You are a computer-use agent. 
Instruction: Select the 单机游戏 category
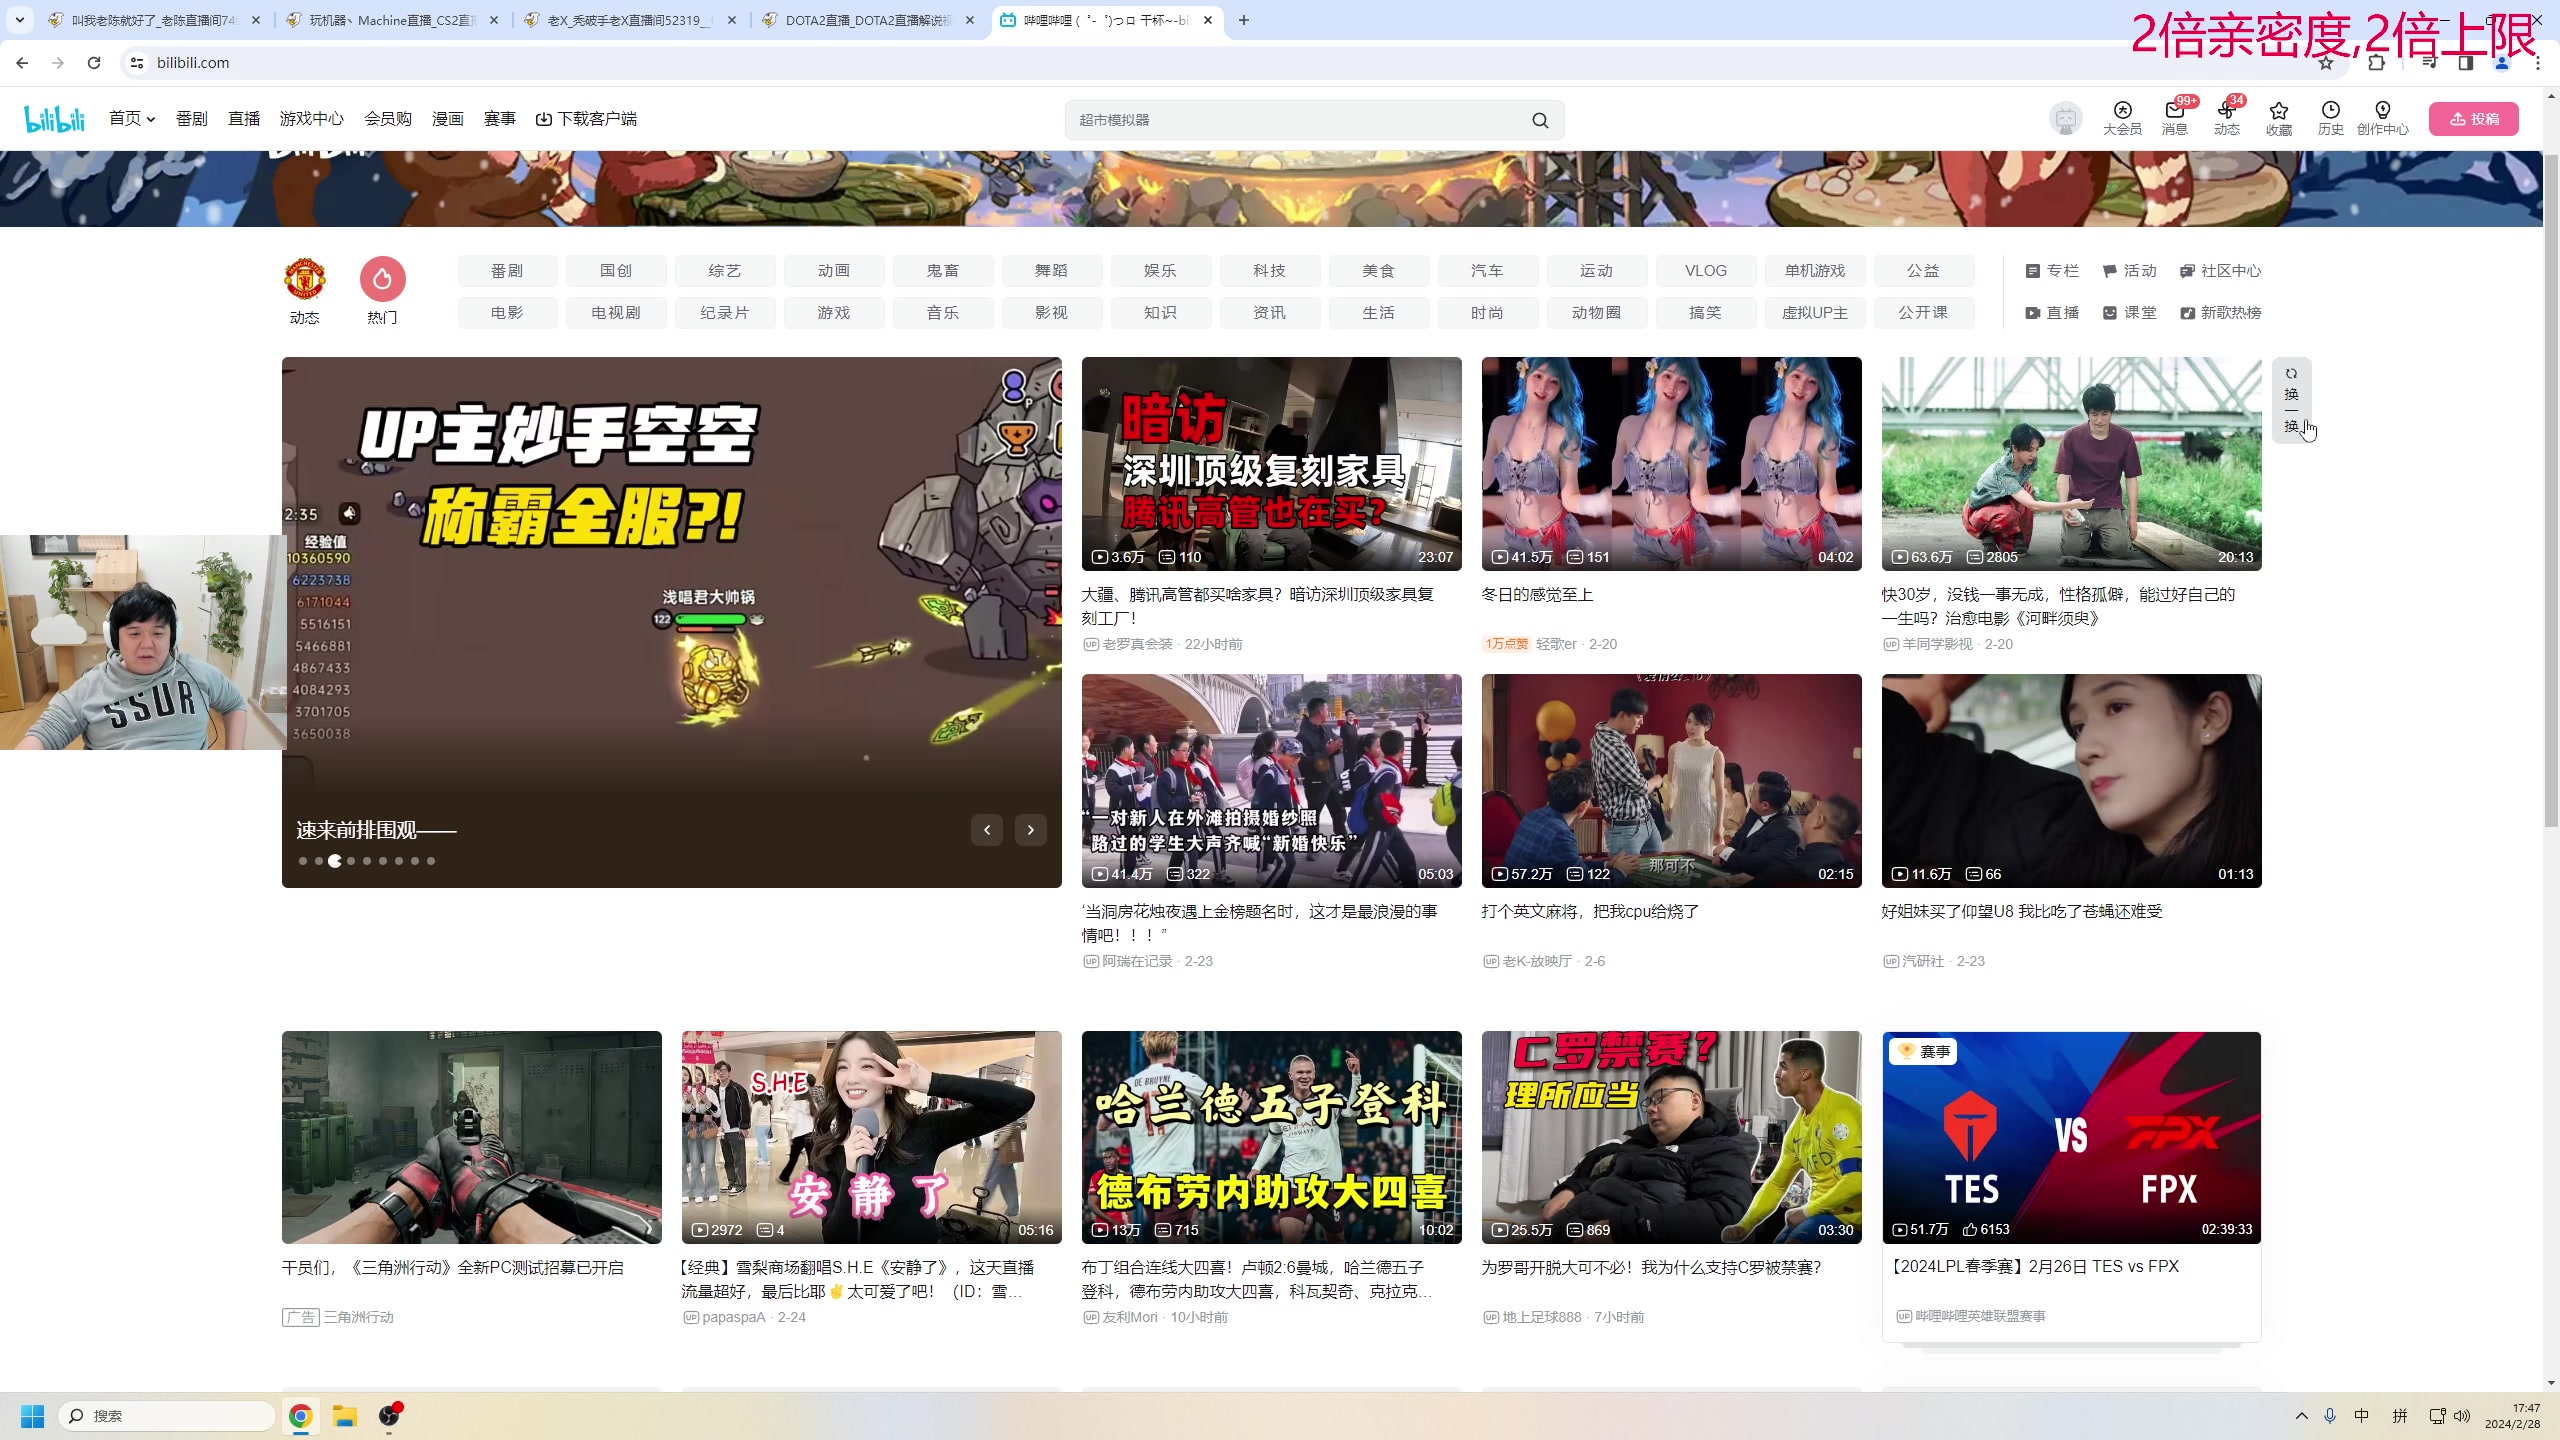coord(1815,271)
